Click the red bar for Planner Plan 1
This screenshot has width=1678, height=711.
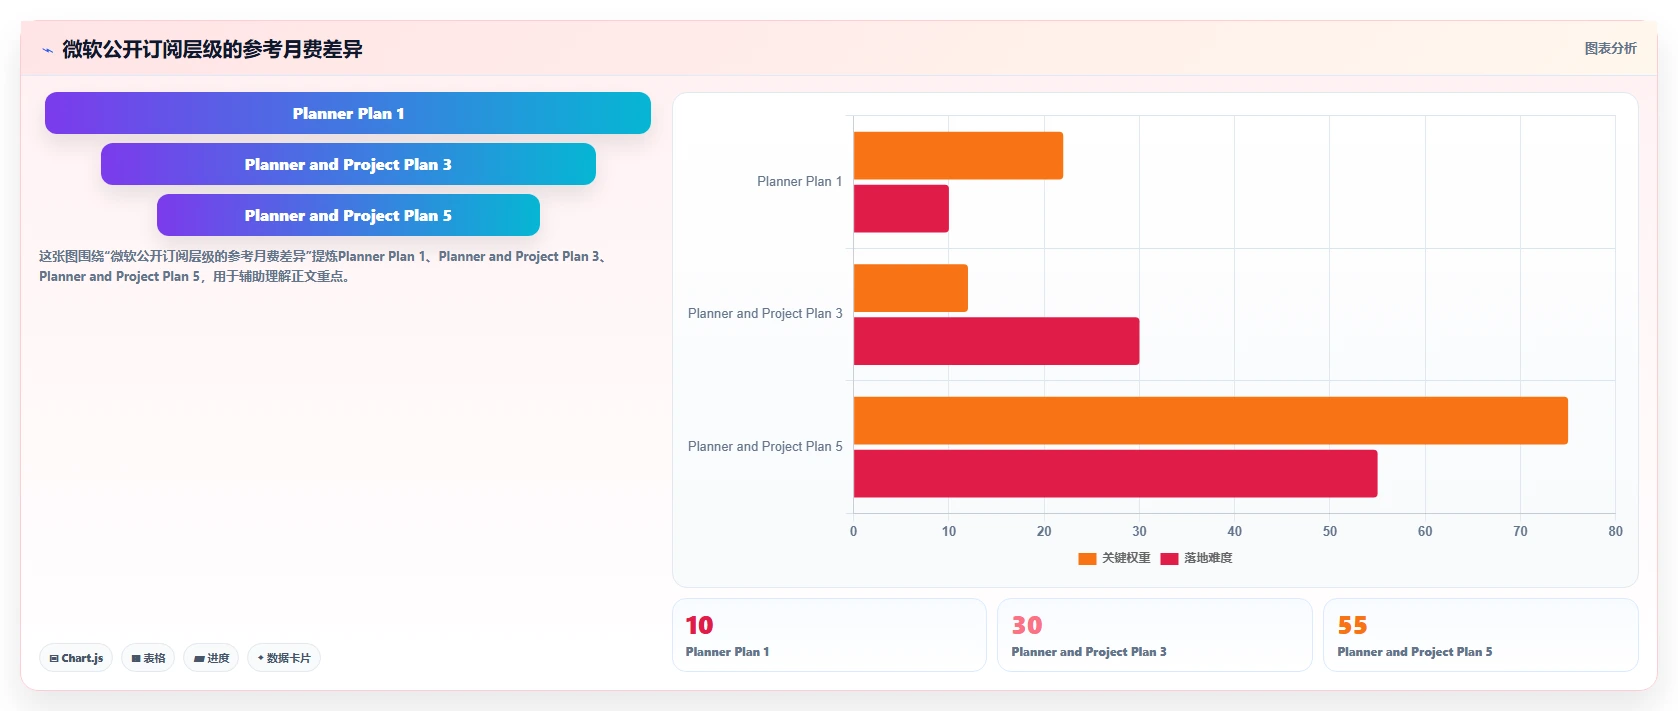(x=901, y=209)
